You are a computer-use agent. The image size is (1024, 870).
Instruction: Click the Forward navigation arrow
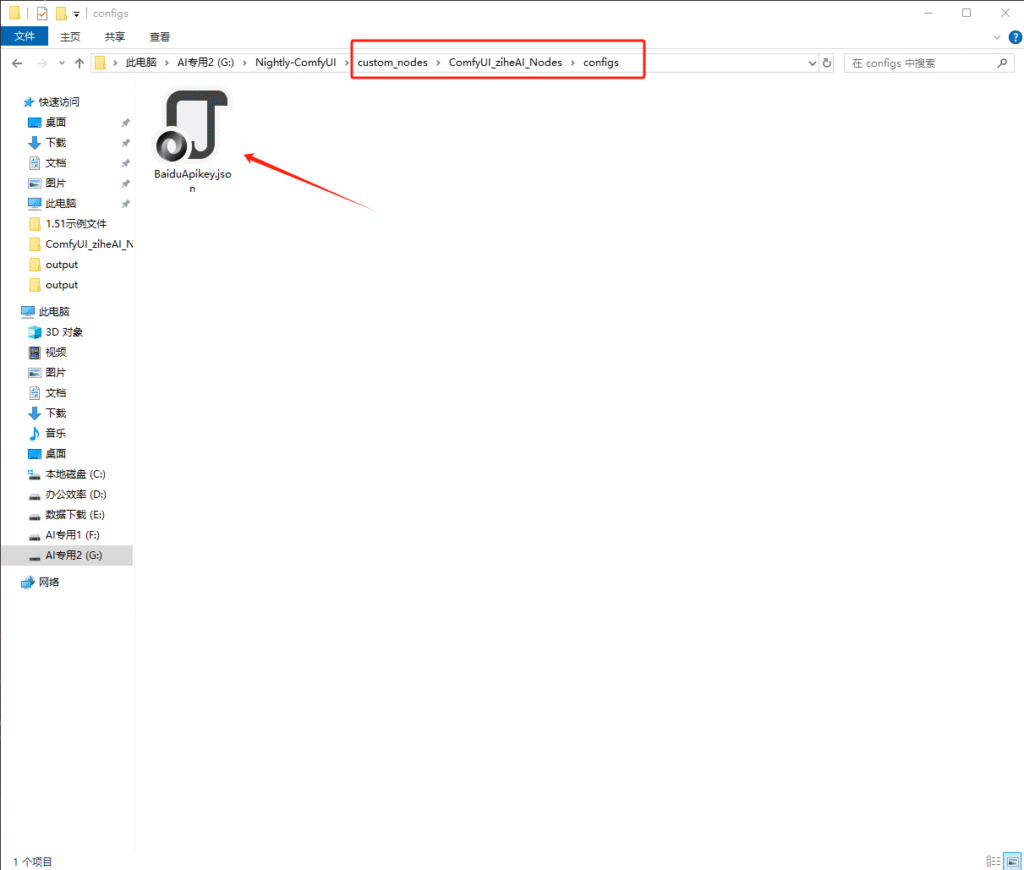(x=42, y=63)
